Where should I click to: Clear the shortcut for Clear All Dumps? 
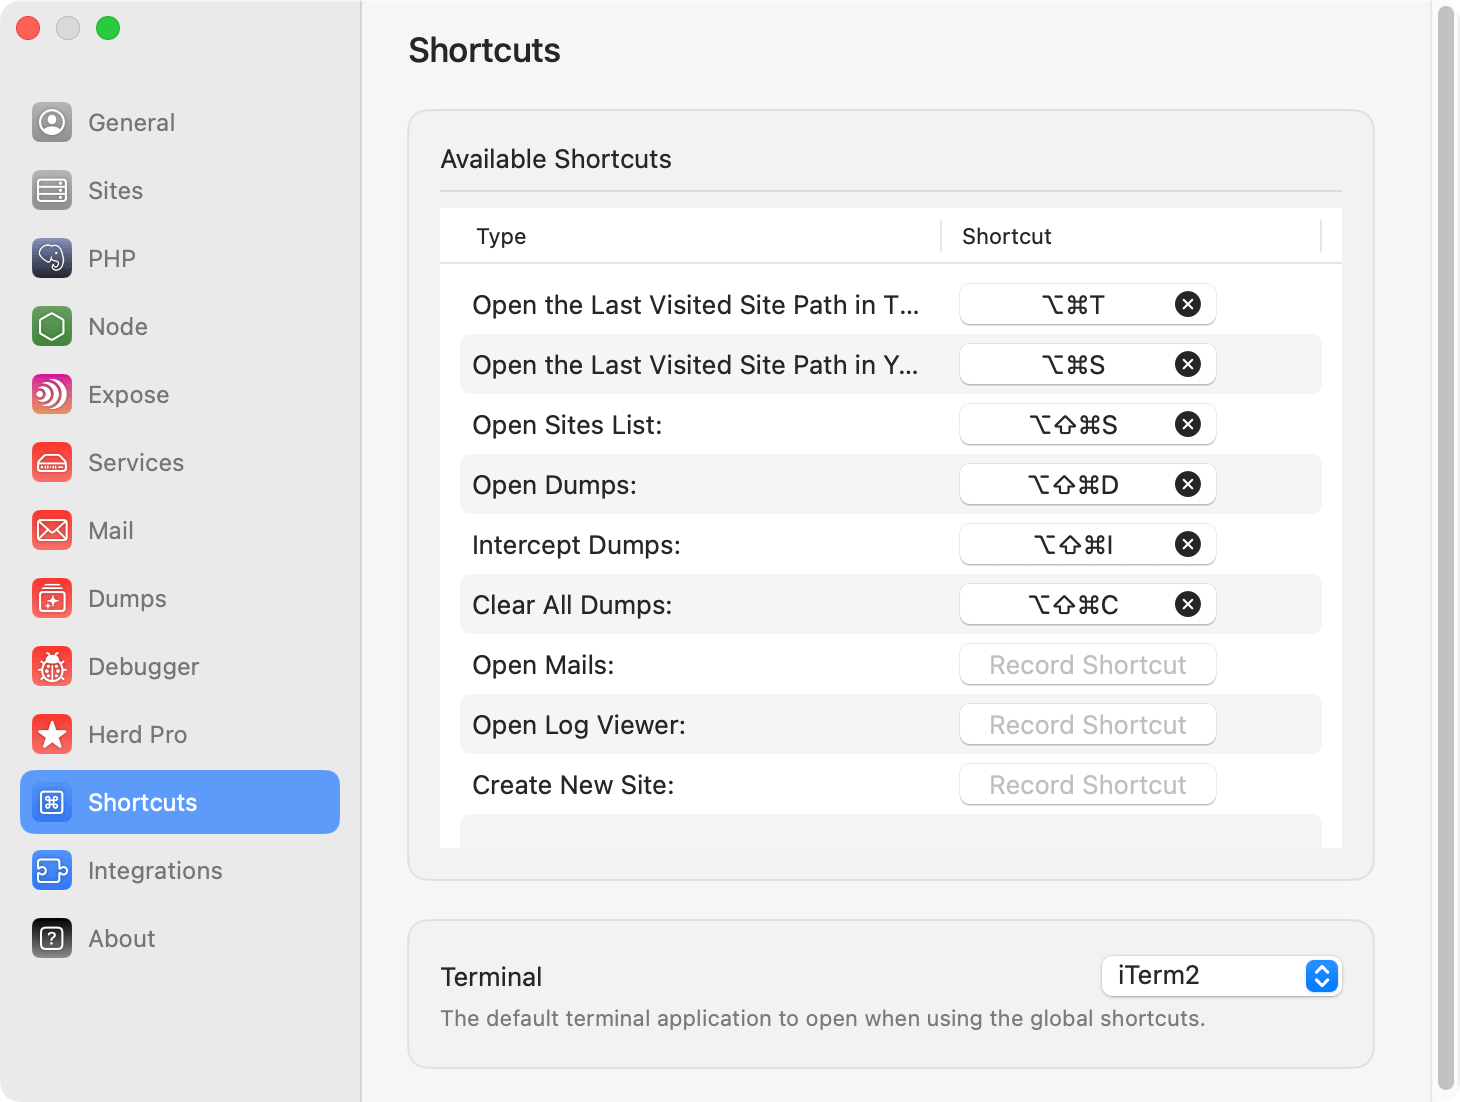click(x=1188, y=604)
